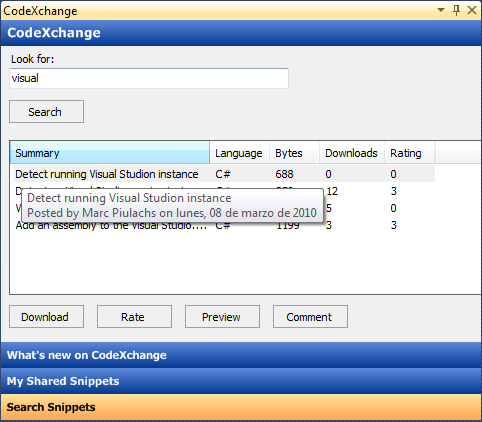Click the CodeXchange blue header bar

[241, 33]
